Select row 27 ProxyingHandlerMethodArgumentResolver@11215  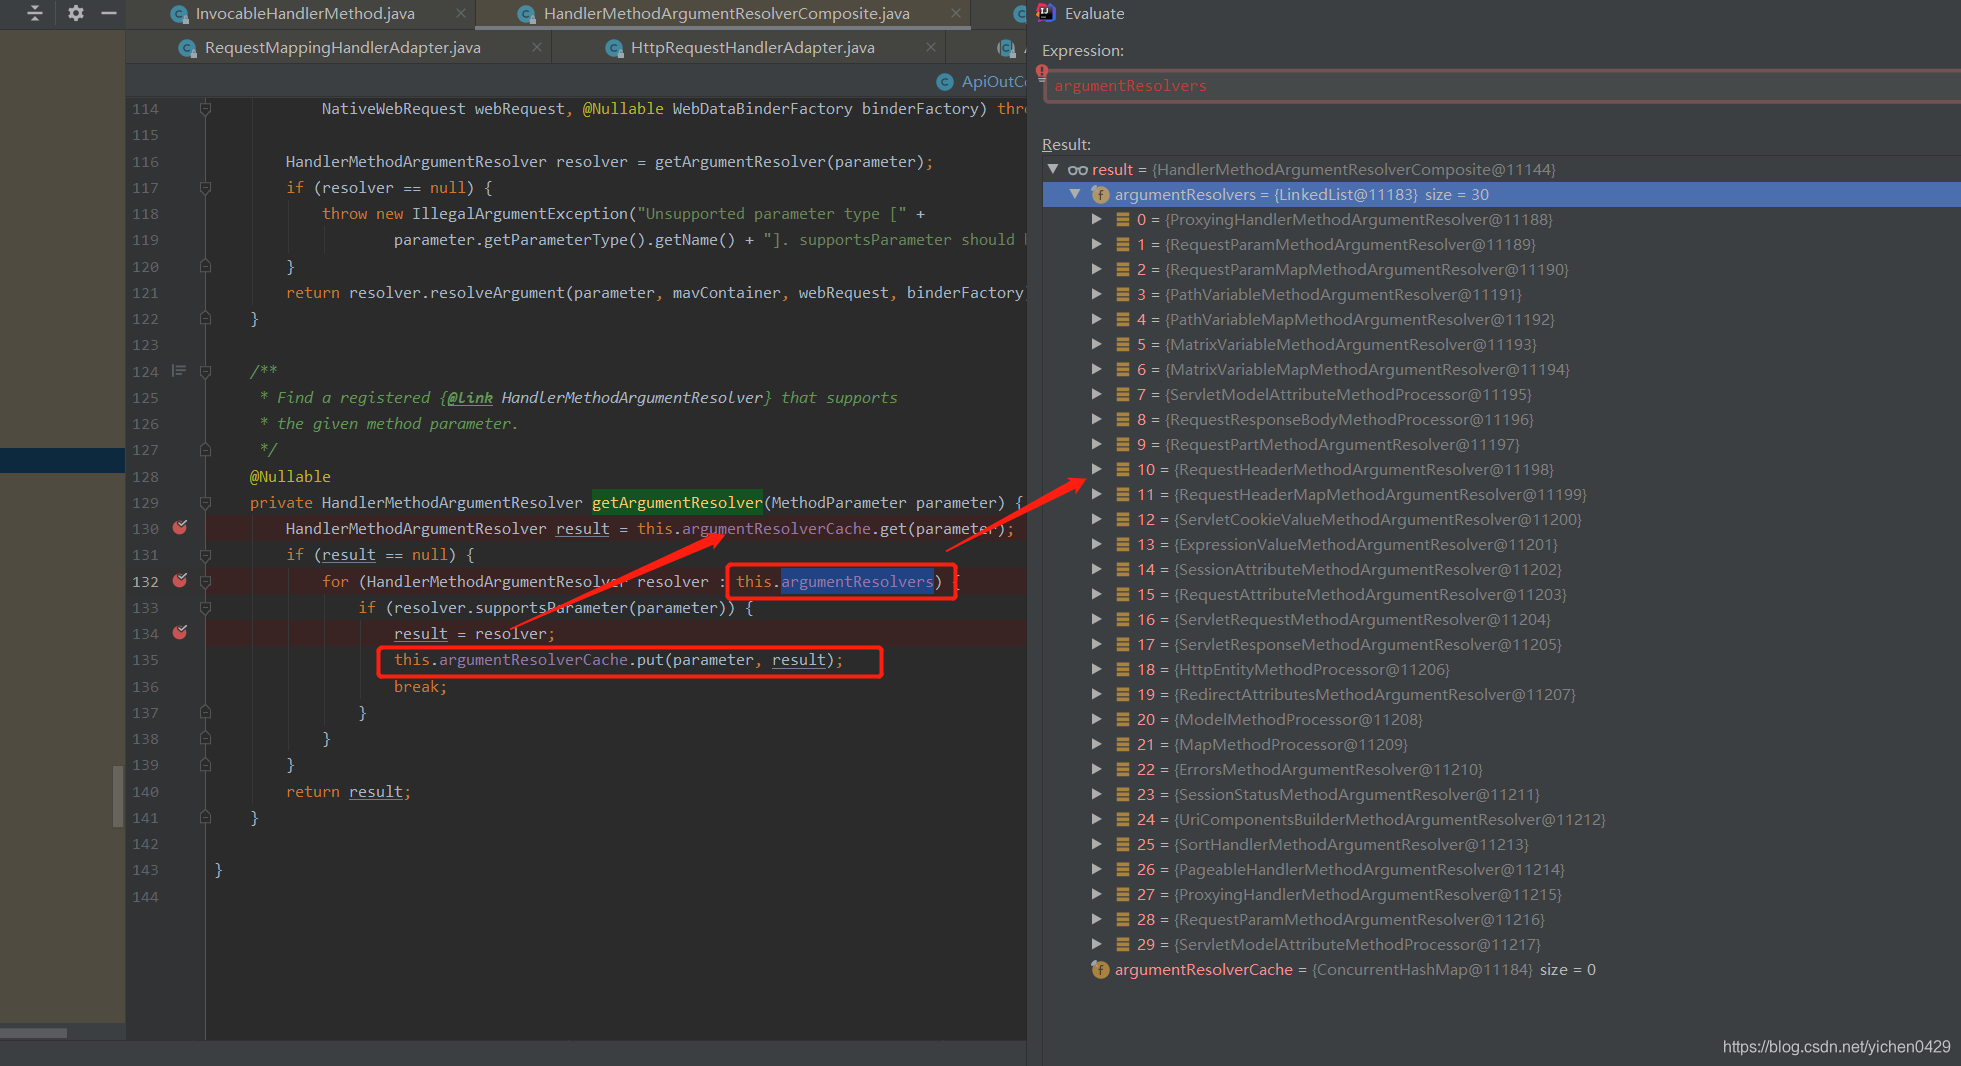click(1500, 894)
